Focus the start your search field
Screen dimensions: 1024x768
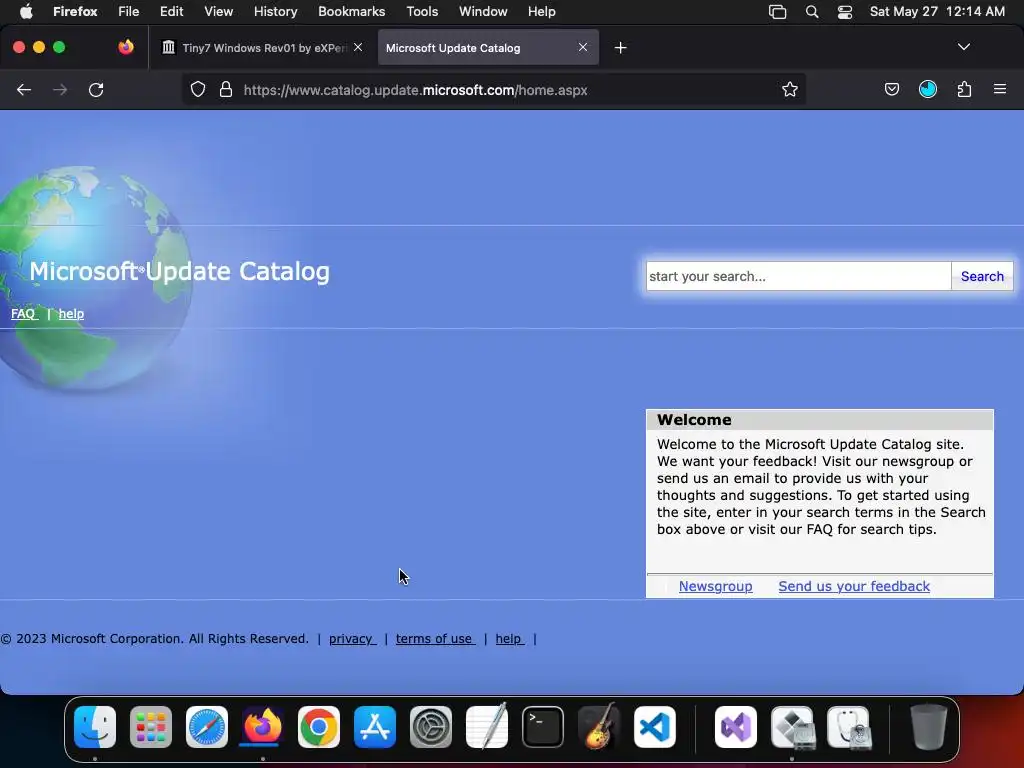798,276
